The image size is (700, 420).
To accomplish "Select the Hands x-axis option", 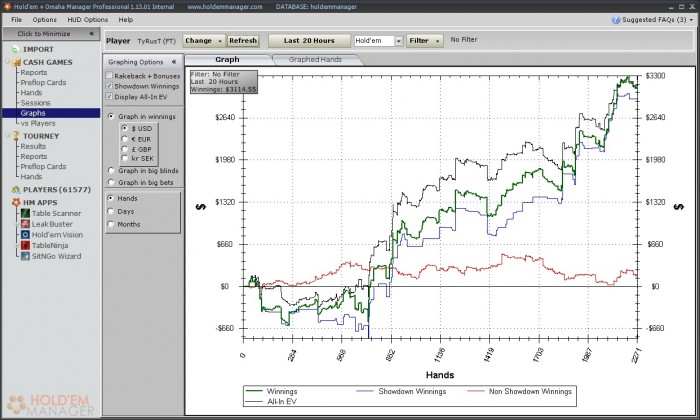I will [x=111, y=198].
